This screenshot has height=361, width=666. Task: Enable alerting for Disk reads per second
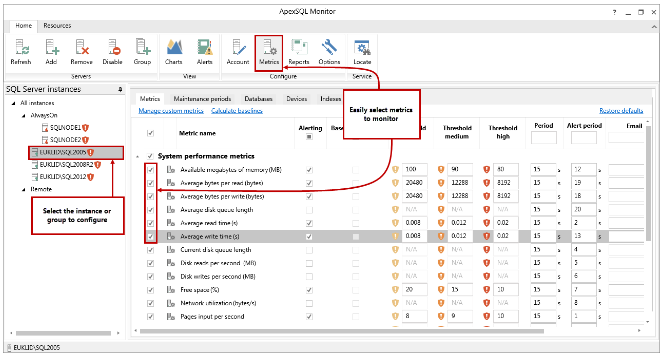click(309, 263)
